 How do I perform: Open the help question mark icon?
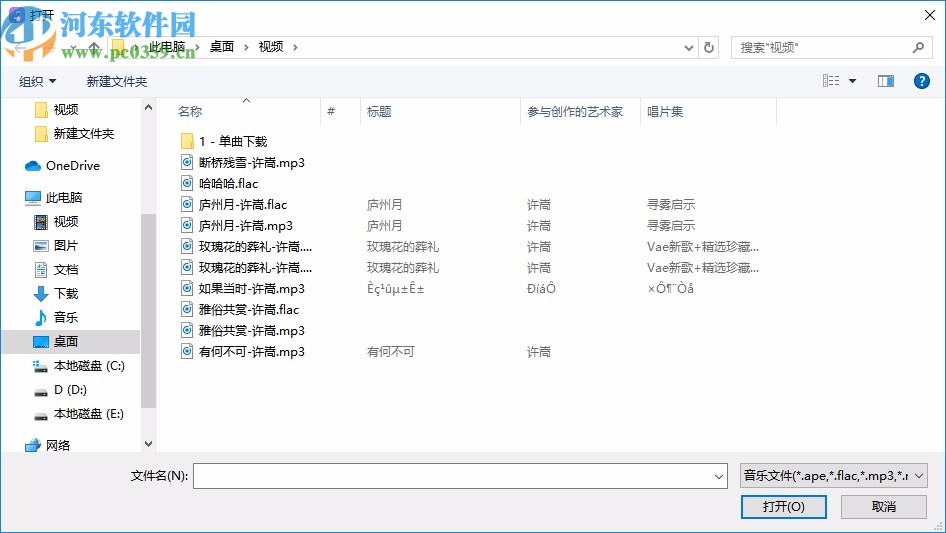(x=921, y=81)
